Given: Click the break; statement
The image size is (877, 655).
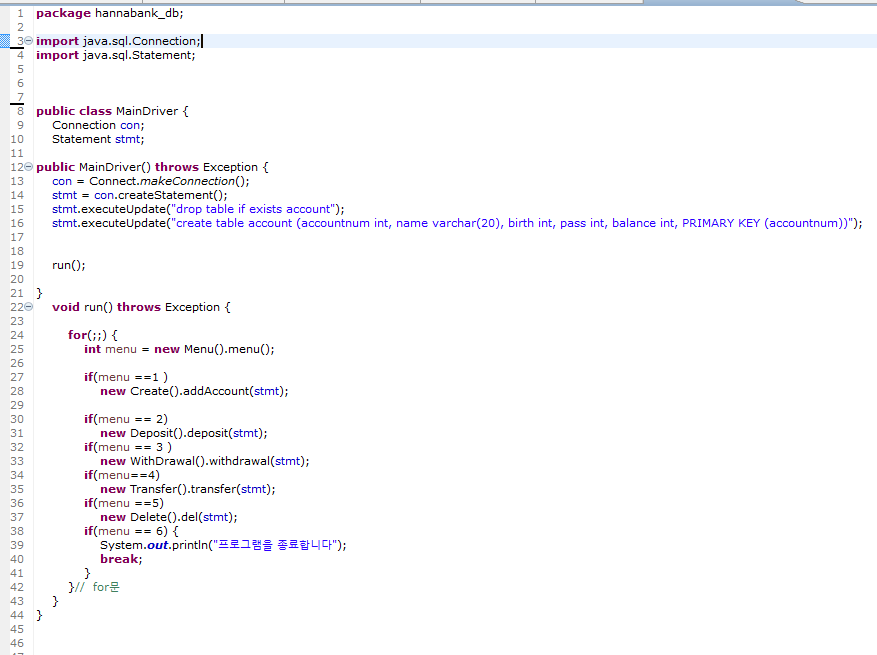Looking at the screenshot, I should [x=121, y=559].
